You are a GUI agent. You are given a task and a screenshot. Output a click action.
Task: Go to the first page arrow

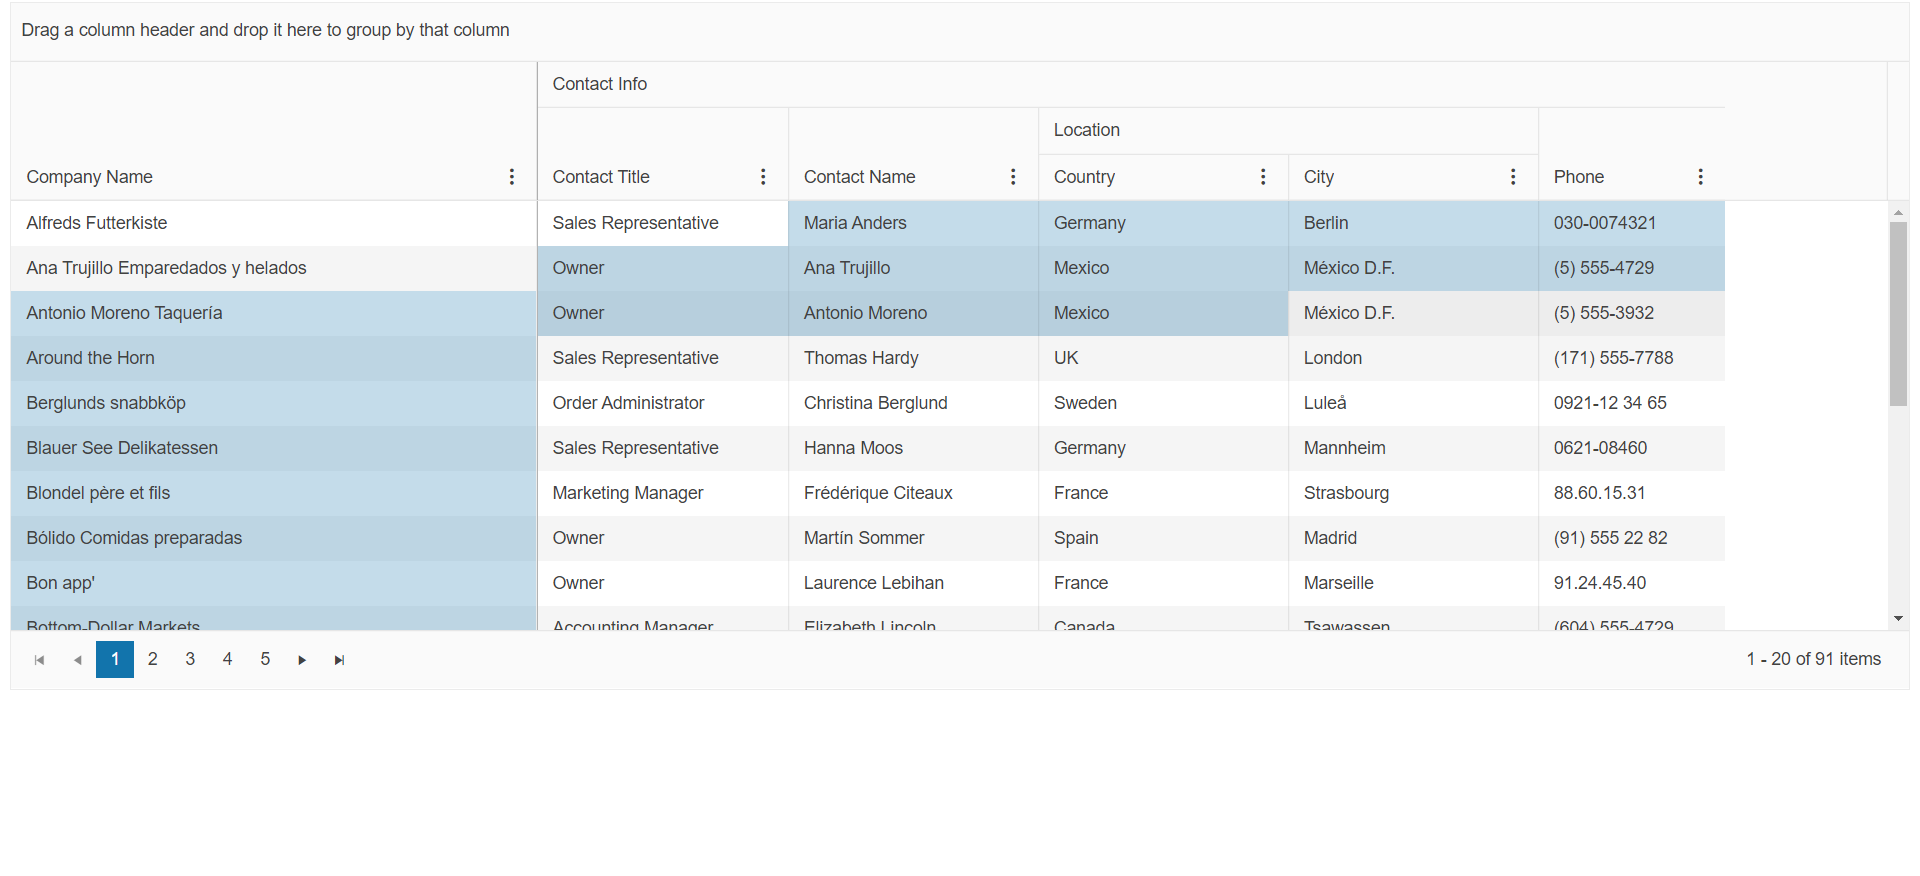[x=40, y=660]
